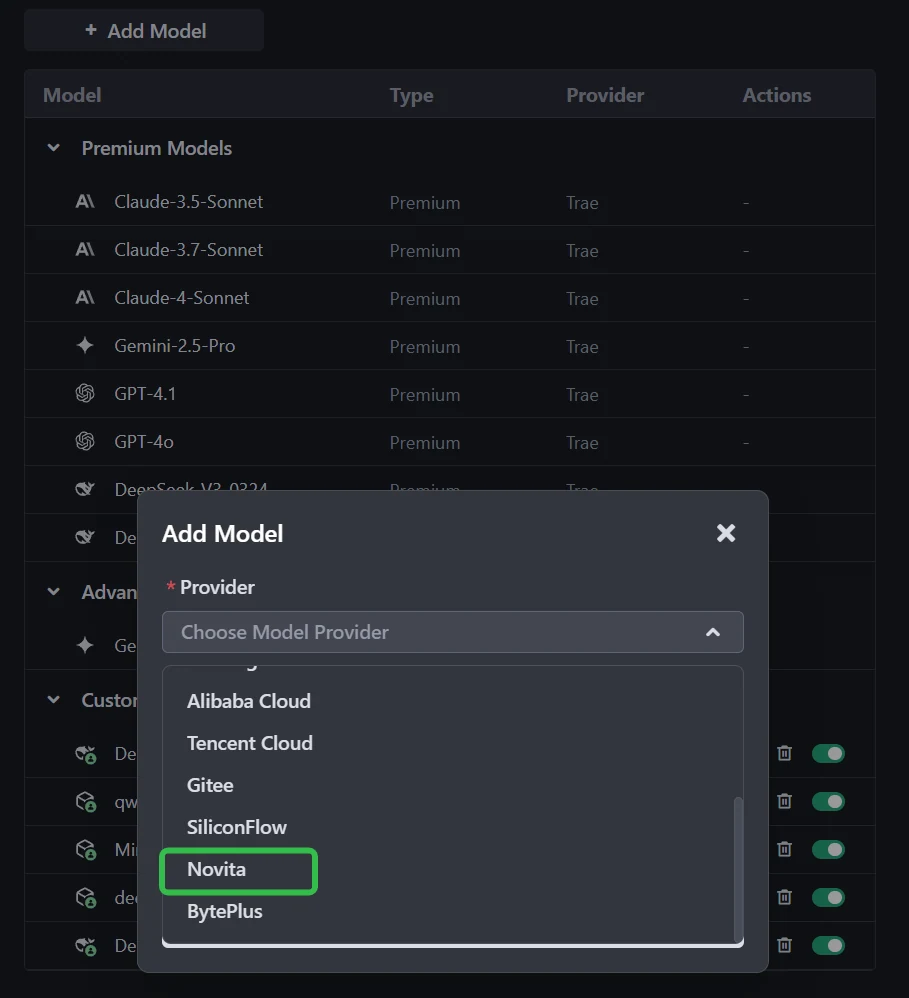Click the Anthropic icon beside Claude-3.5-Sonnet
The image size is (909, 998).
85,202
